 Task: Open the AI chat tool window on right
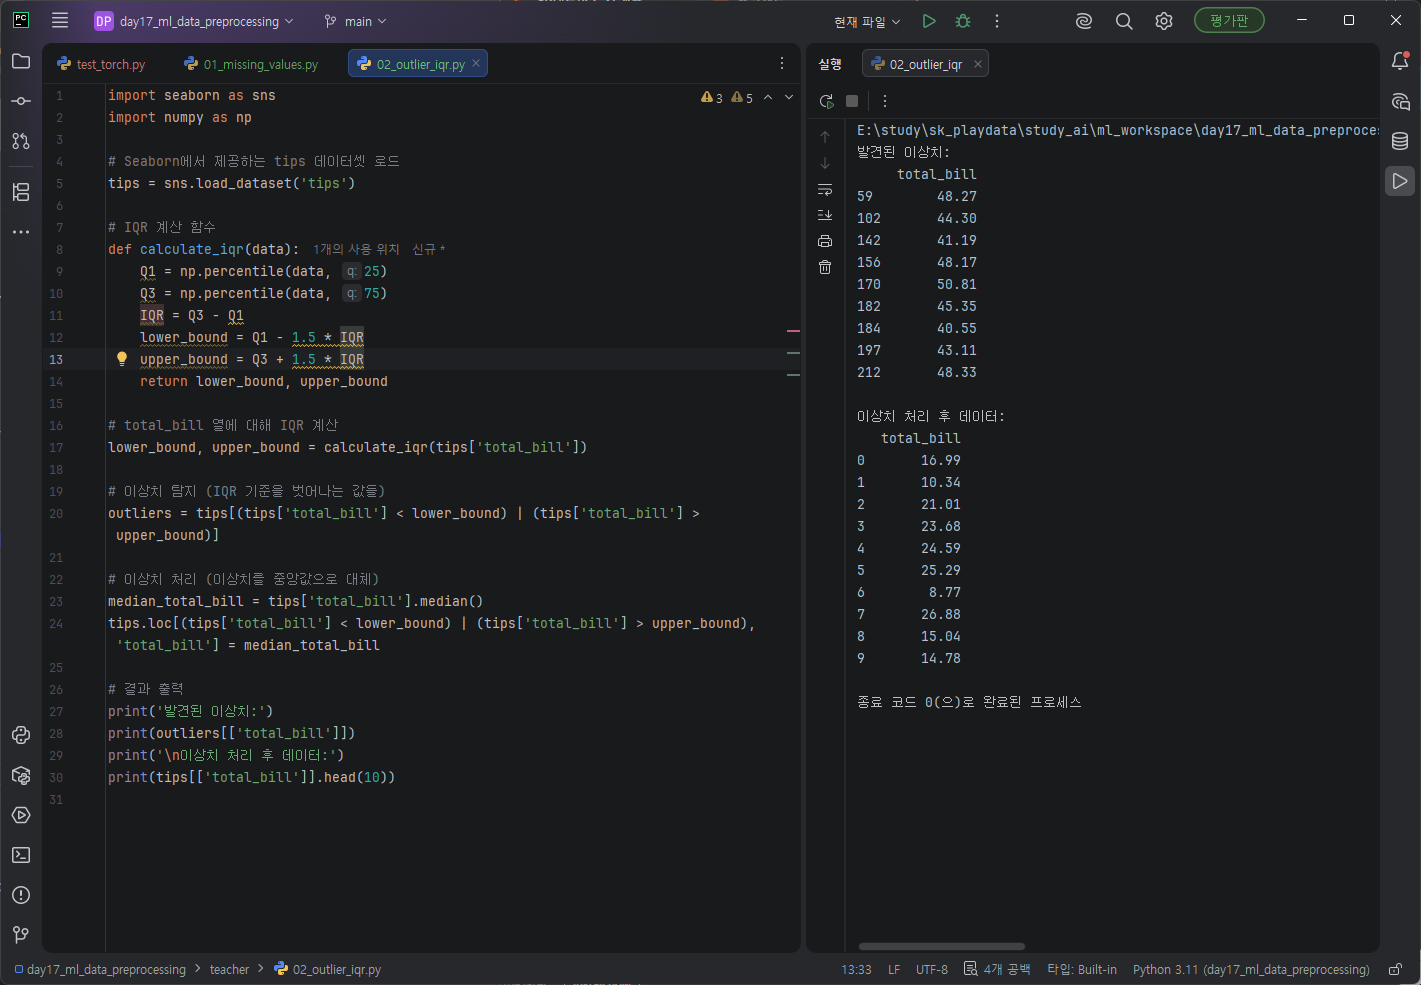point(1400,101)
